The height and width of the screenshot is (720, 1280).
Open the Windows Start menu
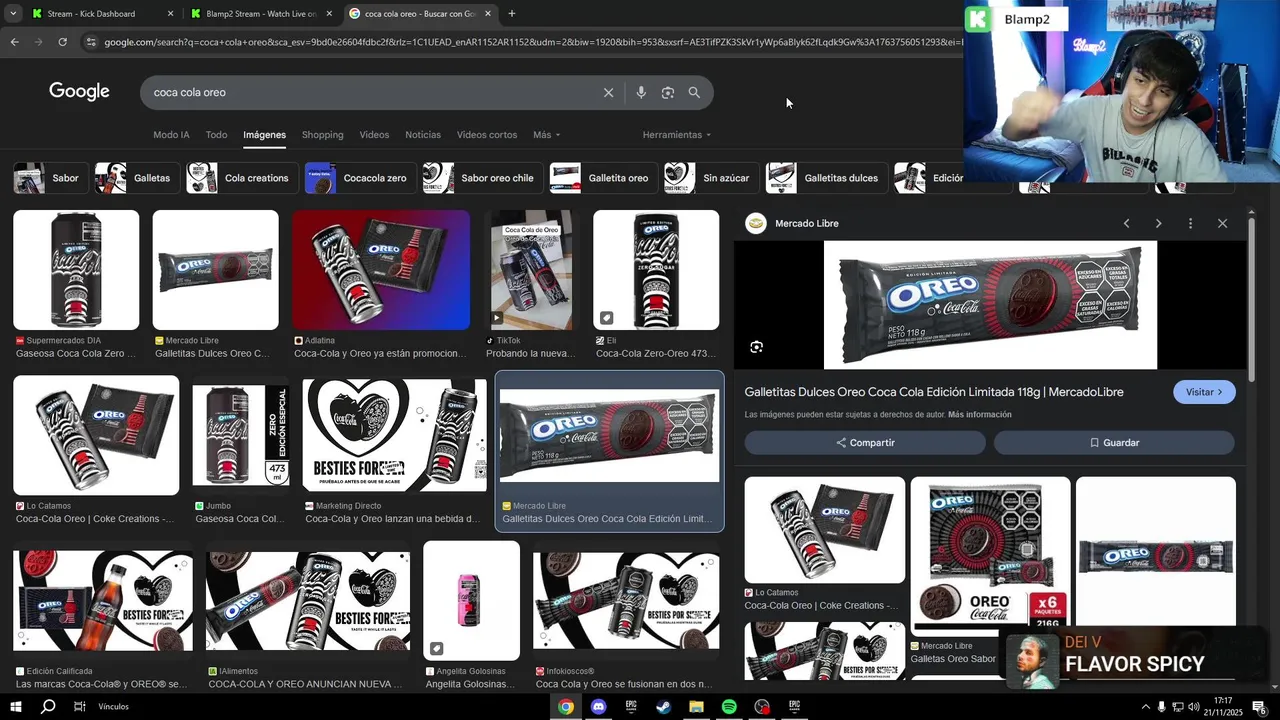(x=15, y=707)
